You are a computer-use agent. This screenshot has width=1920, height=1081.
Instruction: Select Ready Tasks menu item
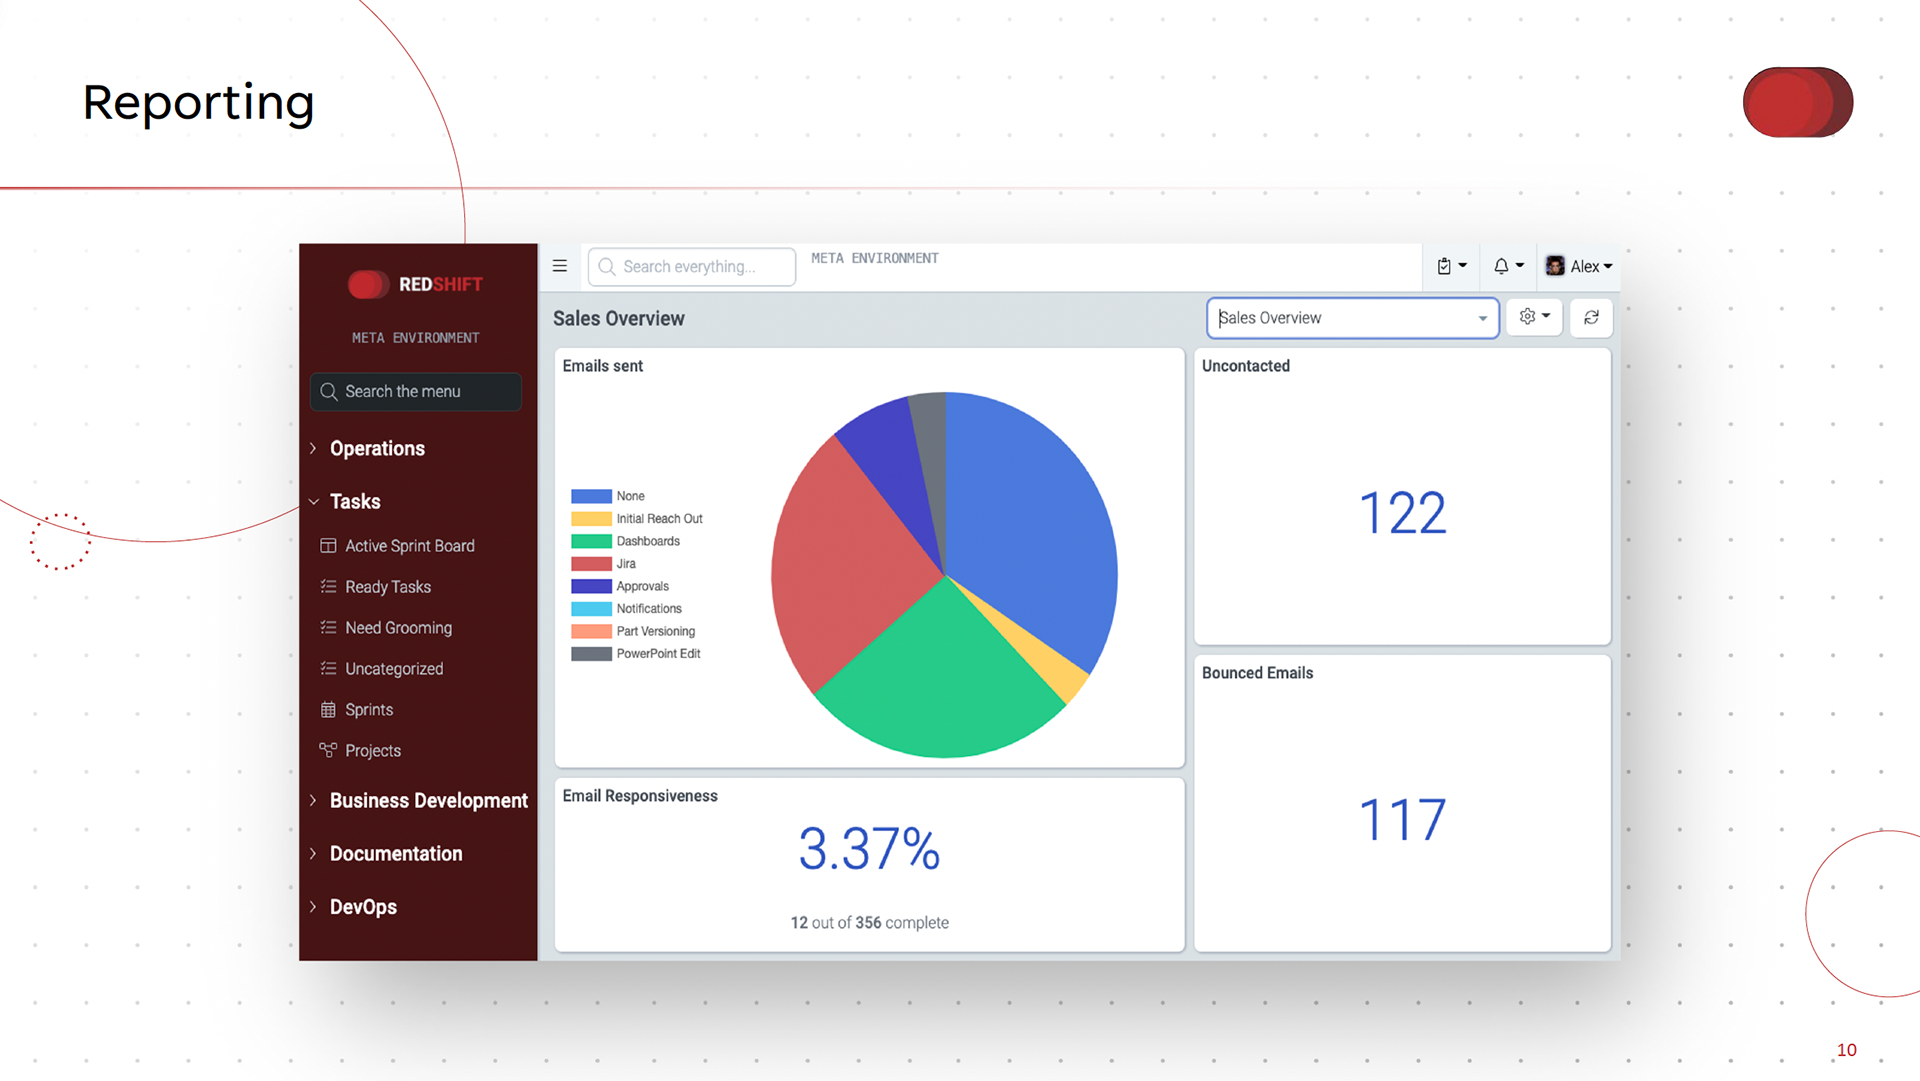pyautogui.click(x=388, y=587)
